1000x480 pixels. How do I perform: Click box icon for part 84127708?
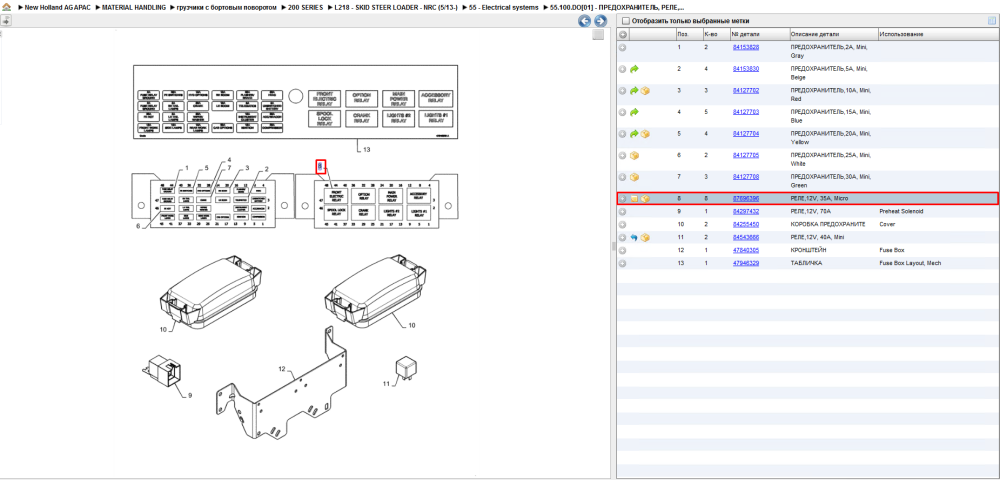click(634, 177)
